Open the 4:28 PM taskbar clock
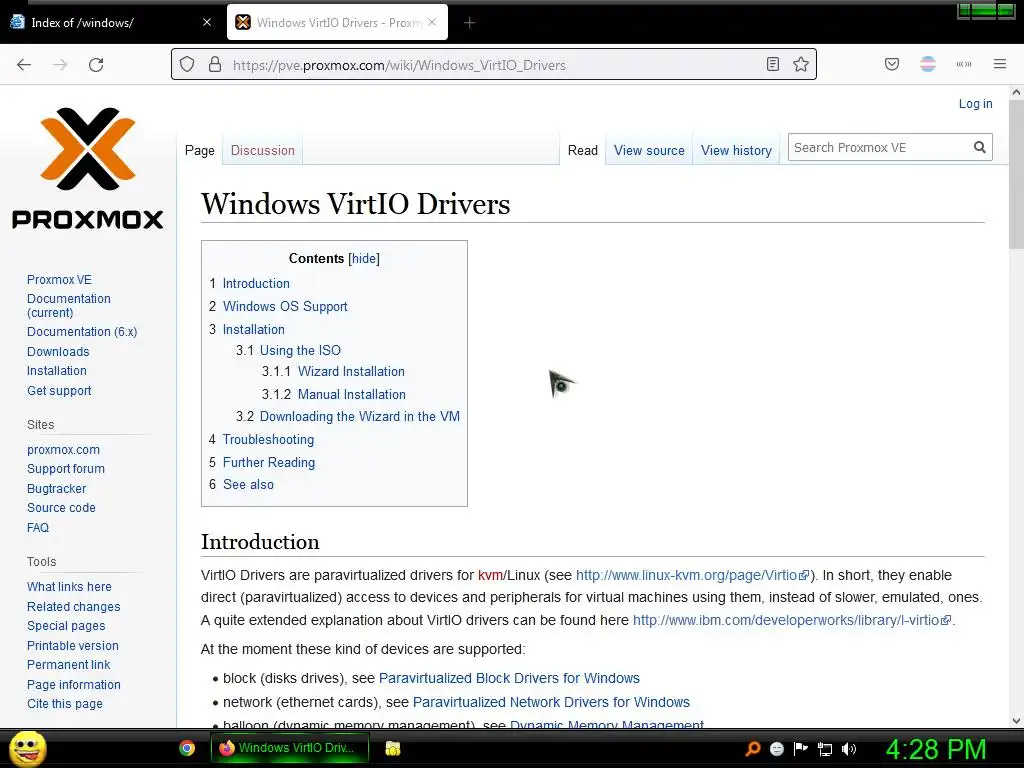 pos(935,749)
